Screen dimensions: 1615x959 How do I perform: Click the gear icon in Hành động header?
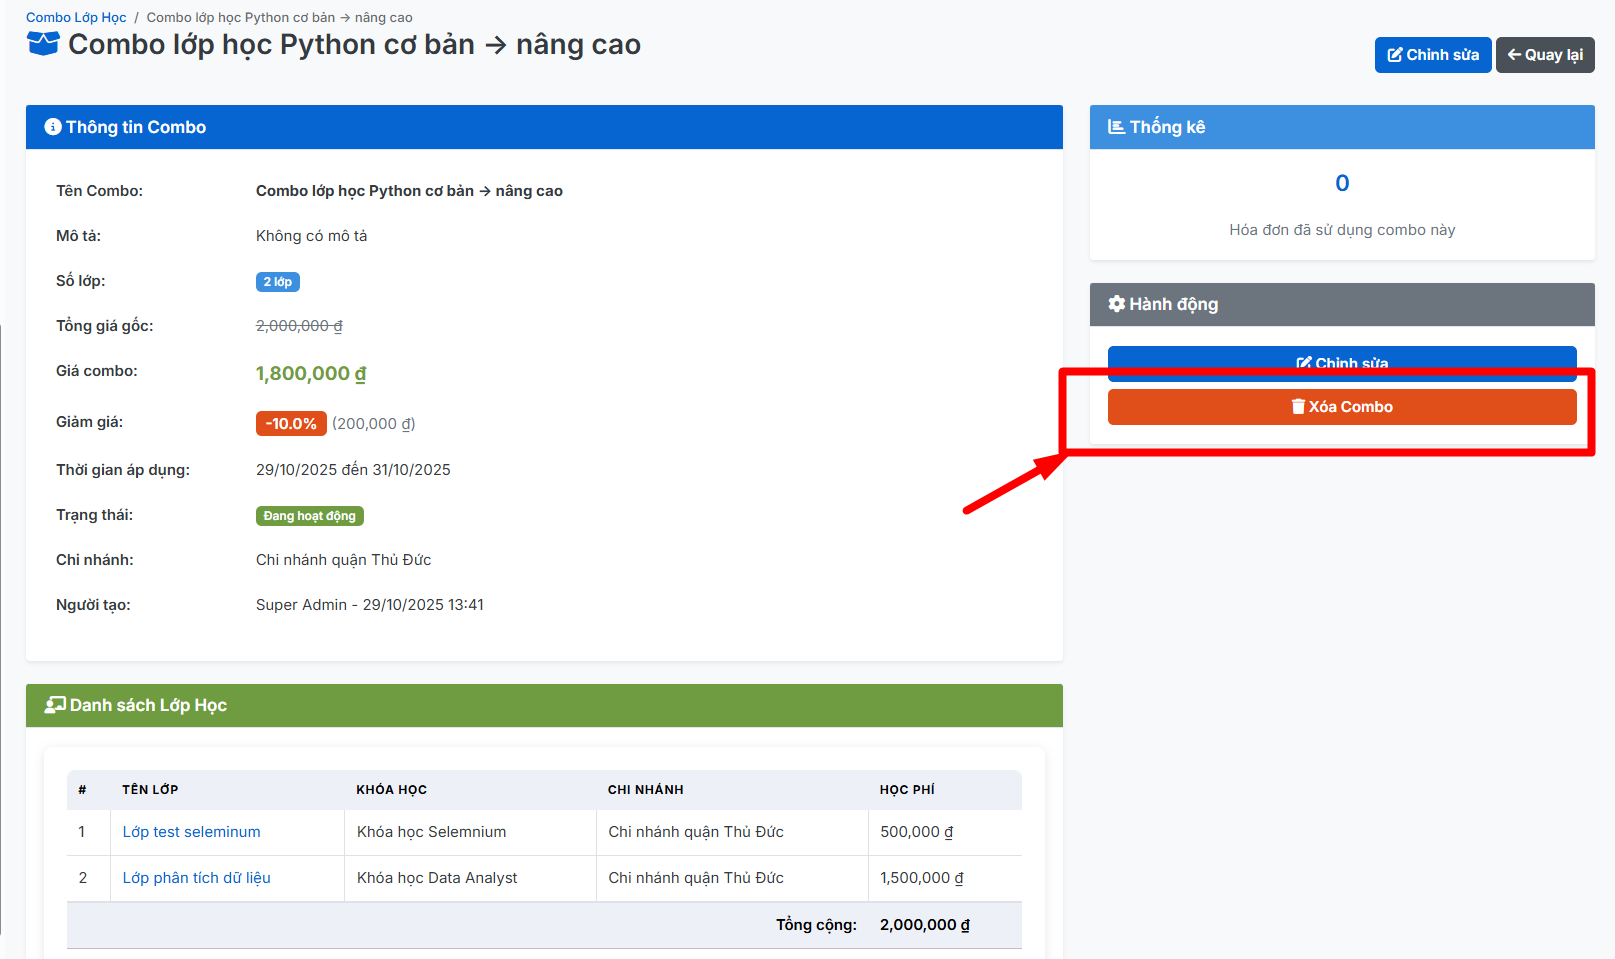[x=1116, y=304]
